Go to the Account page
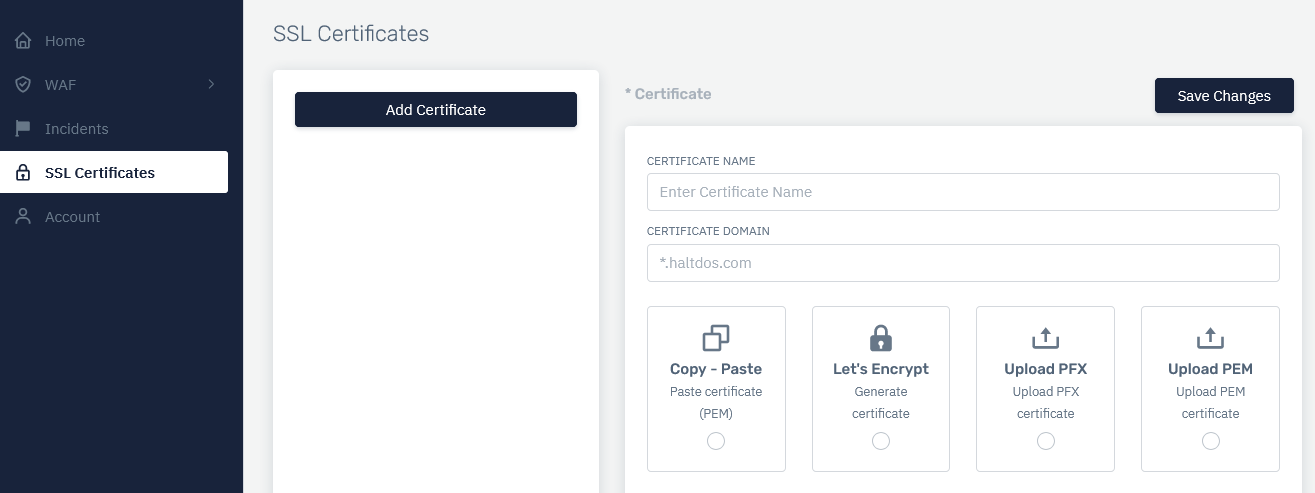Screen dimensions: 1315x493 pos(72,217)
